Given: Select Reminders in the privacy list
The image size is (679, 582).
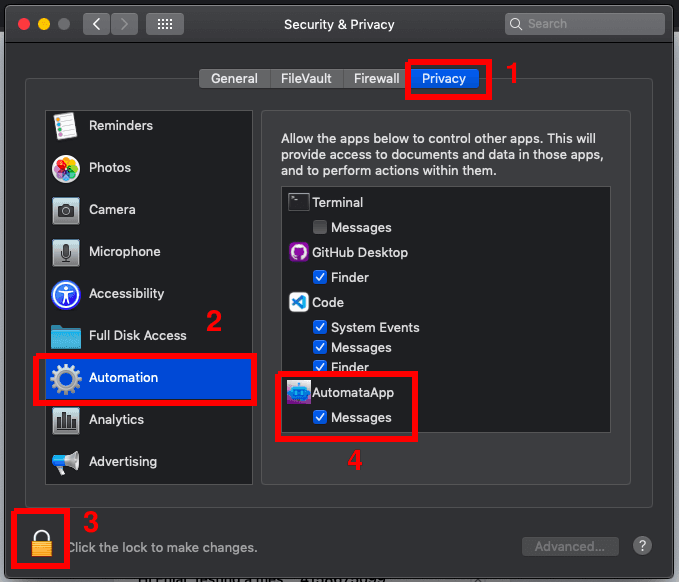Looking at the screenshot, I should [149, 126].
